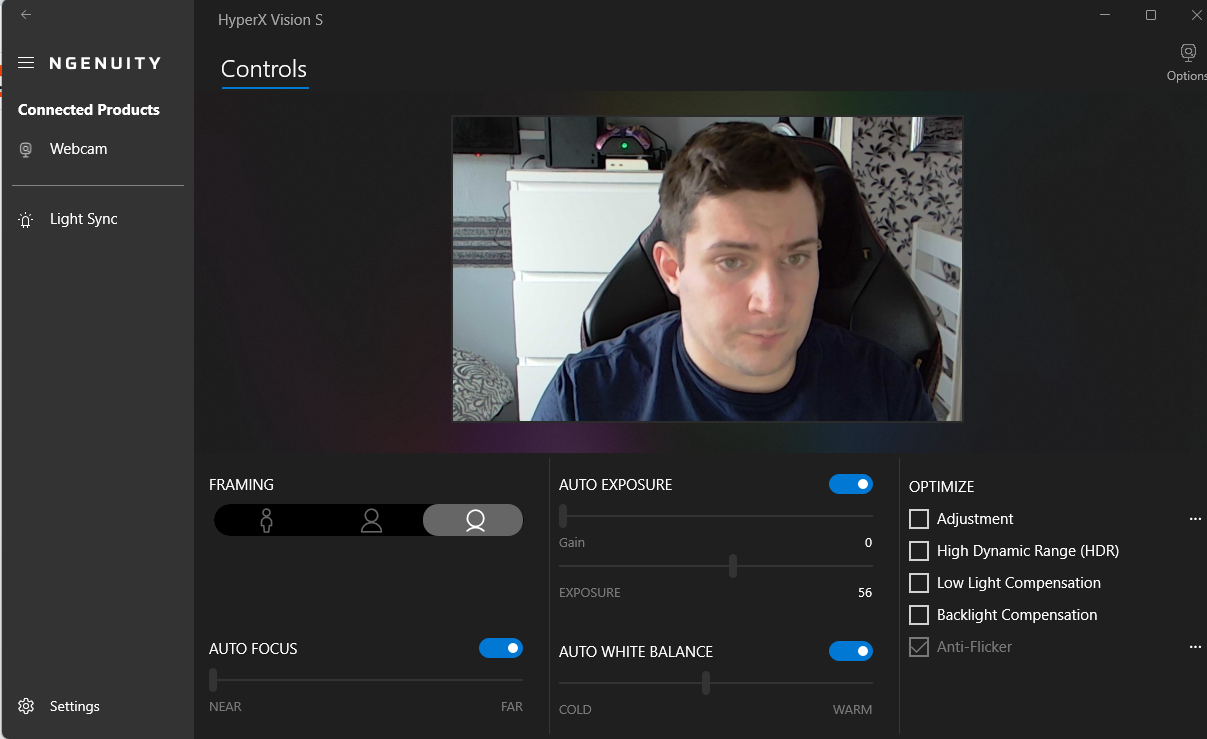1207x739 pixels.
Task: Click the focus Near/Far slider handle
Action: pyautogui.click(x=213, y=680)
